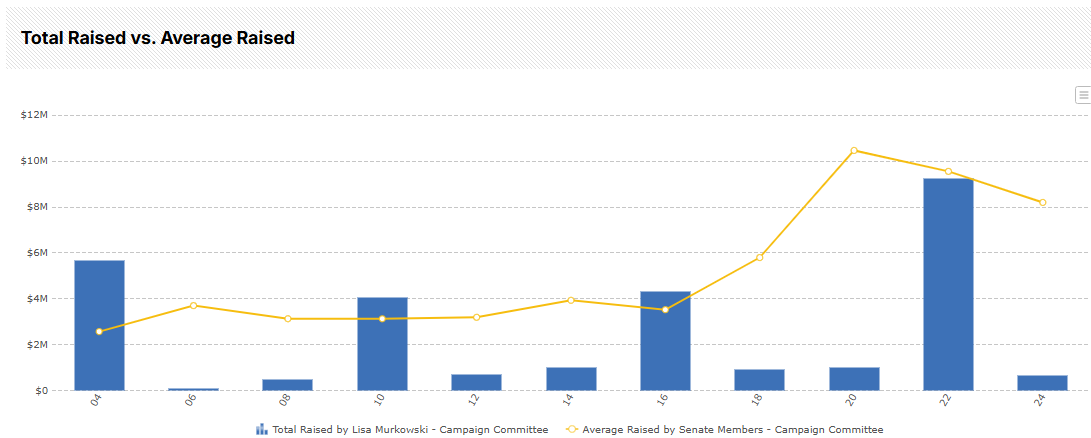1091x438 pixels.
Task: Click the 2014 data point on yellow line
Action: point(571,300)
